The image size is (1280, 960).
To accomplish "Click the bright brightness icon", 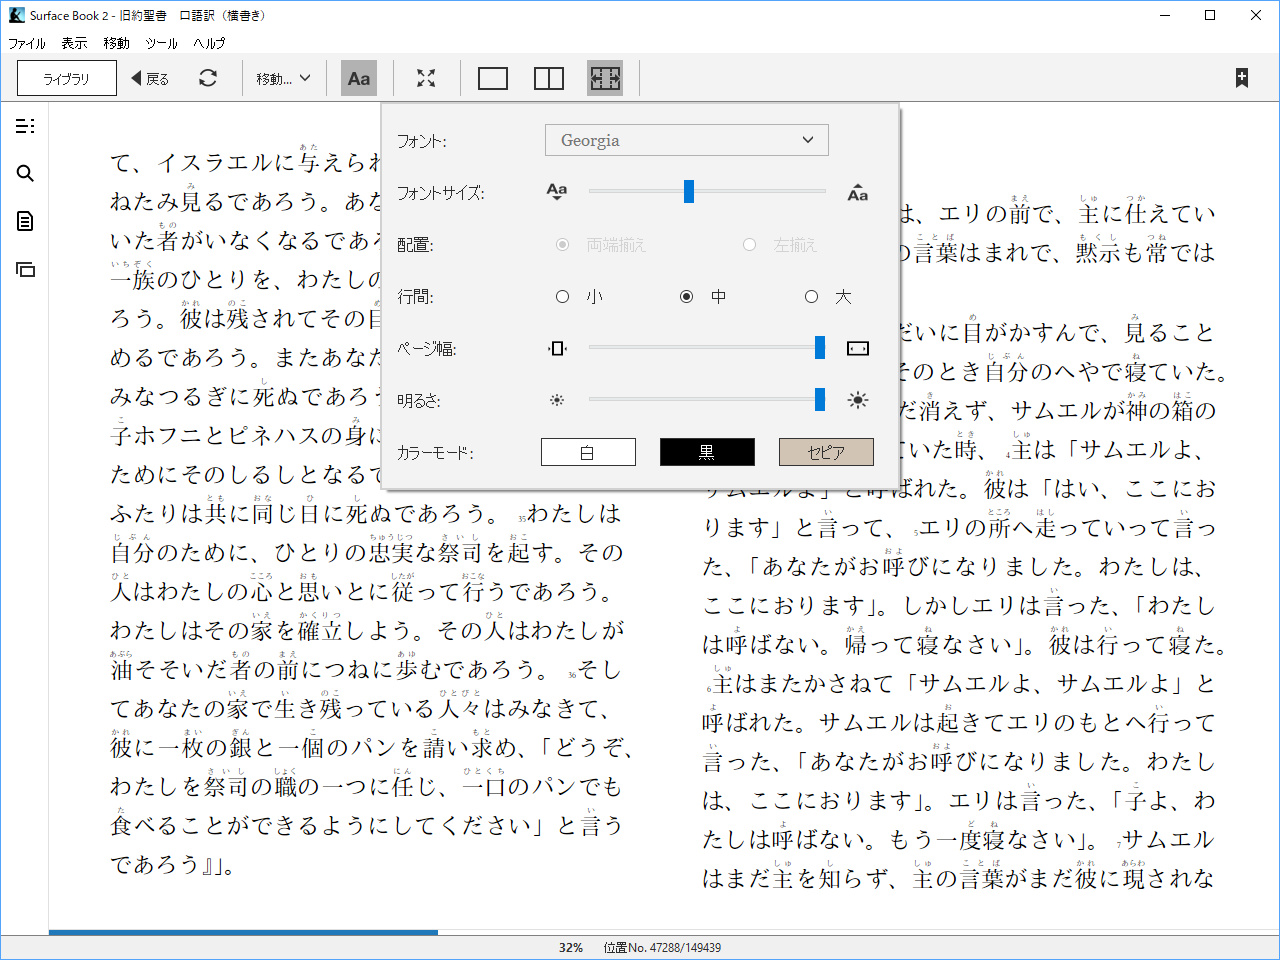I will 858,400.
